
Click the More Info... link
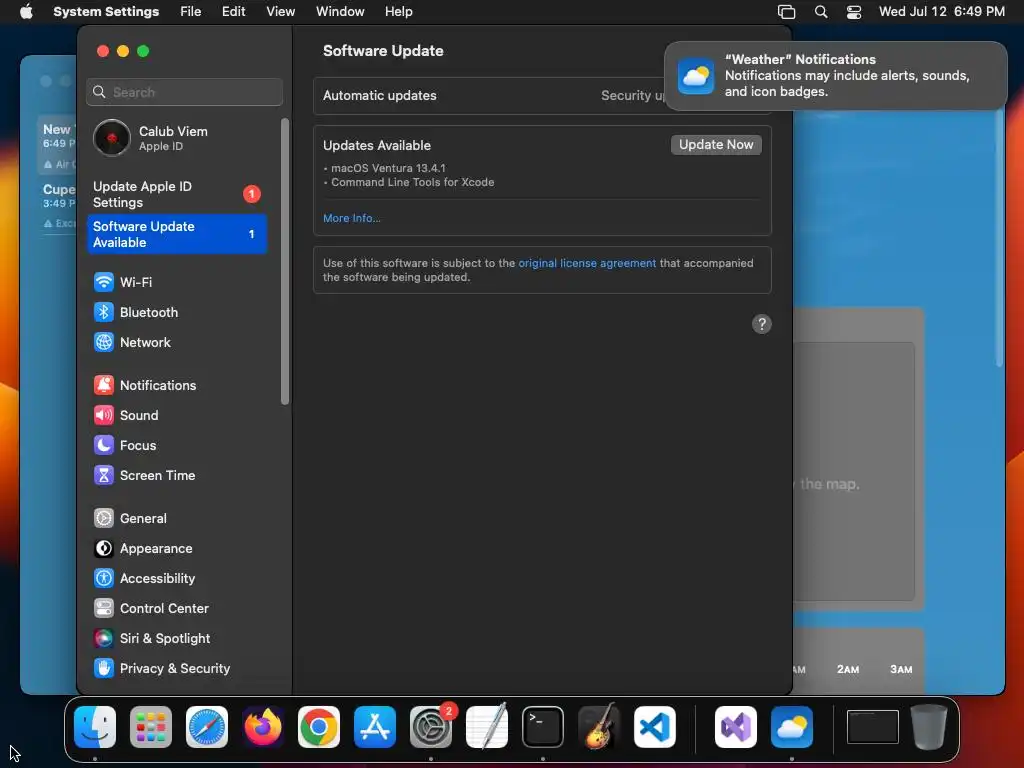click(x=351, y=218)
